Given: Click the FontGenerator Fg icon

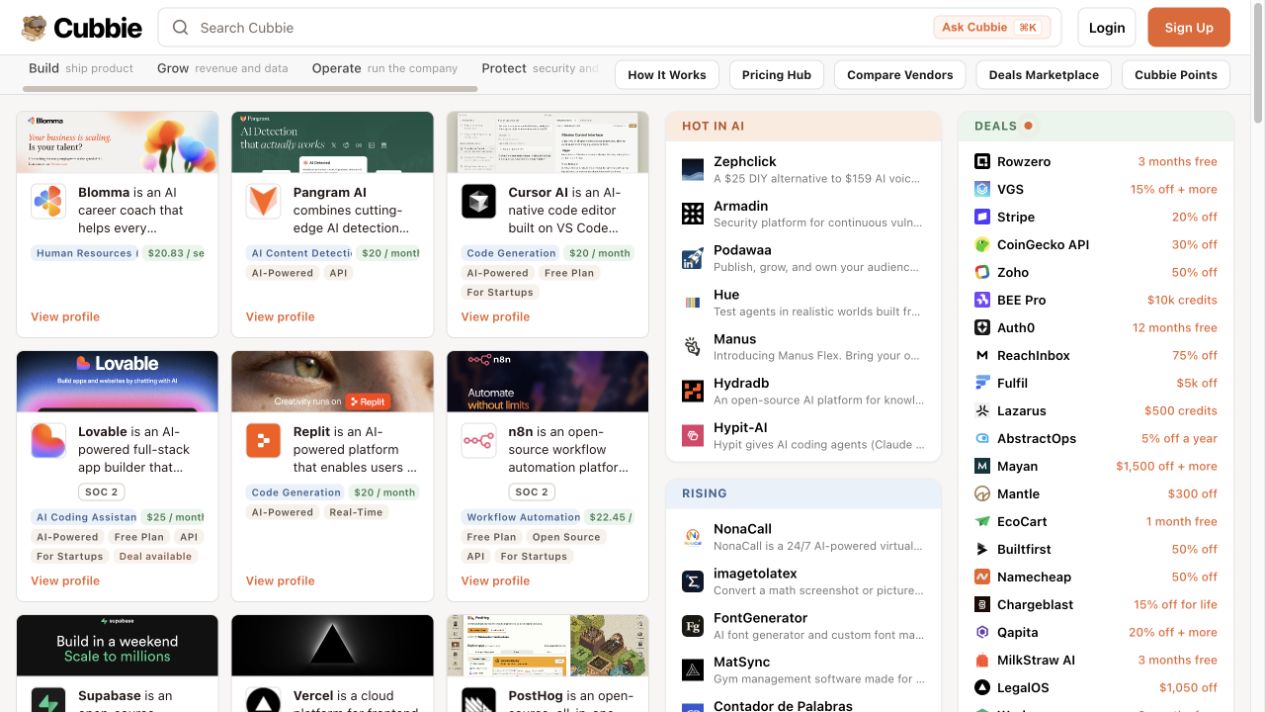Looking at the screenshot, I should click(693, 626).
